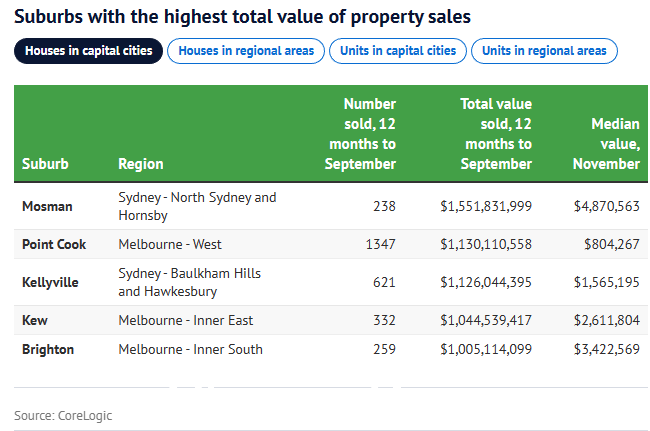Click the 621 number sold value

[384, 282]
